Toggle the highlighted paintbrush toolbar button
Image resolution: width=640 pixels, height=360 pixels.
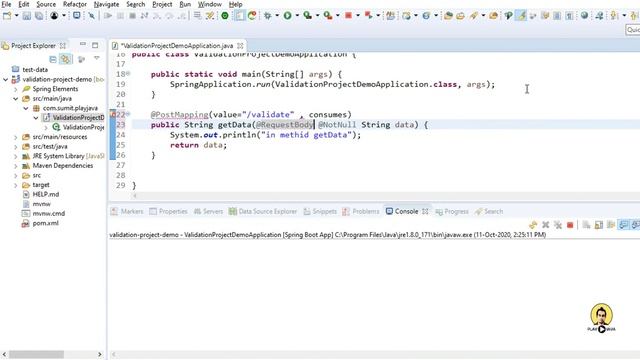[521, 16]
